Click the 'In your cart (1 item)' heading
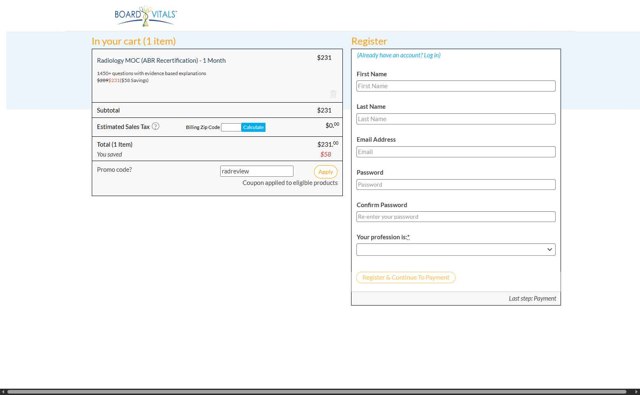 coord(134,41)
